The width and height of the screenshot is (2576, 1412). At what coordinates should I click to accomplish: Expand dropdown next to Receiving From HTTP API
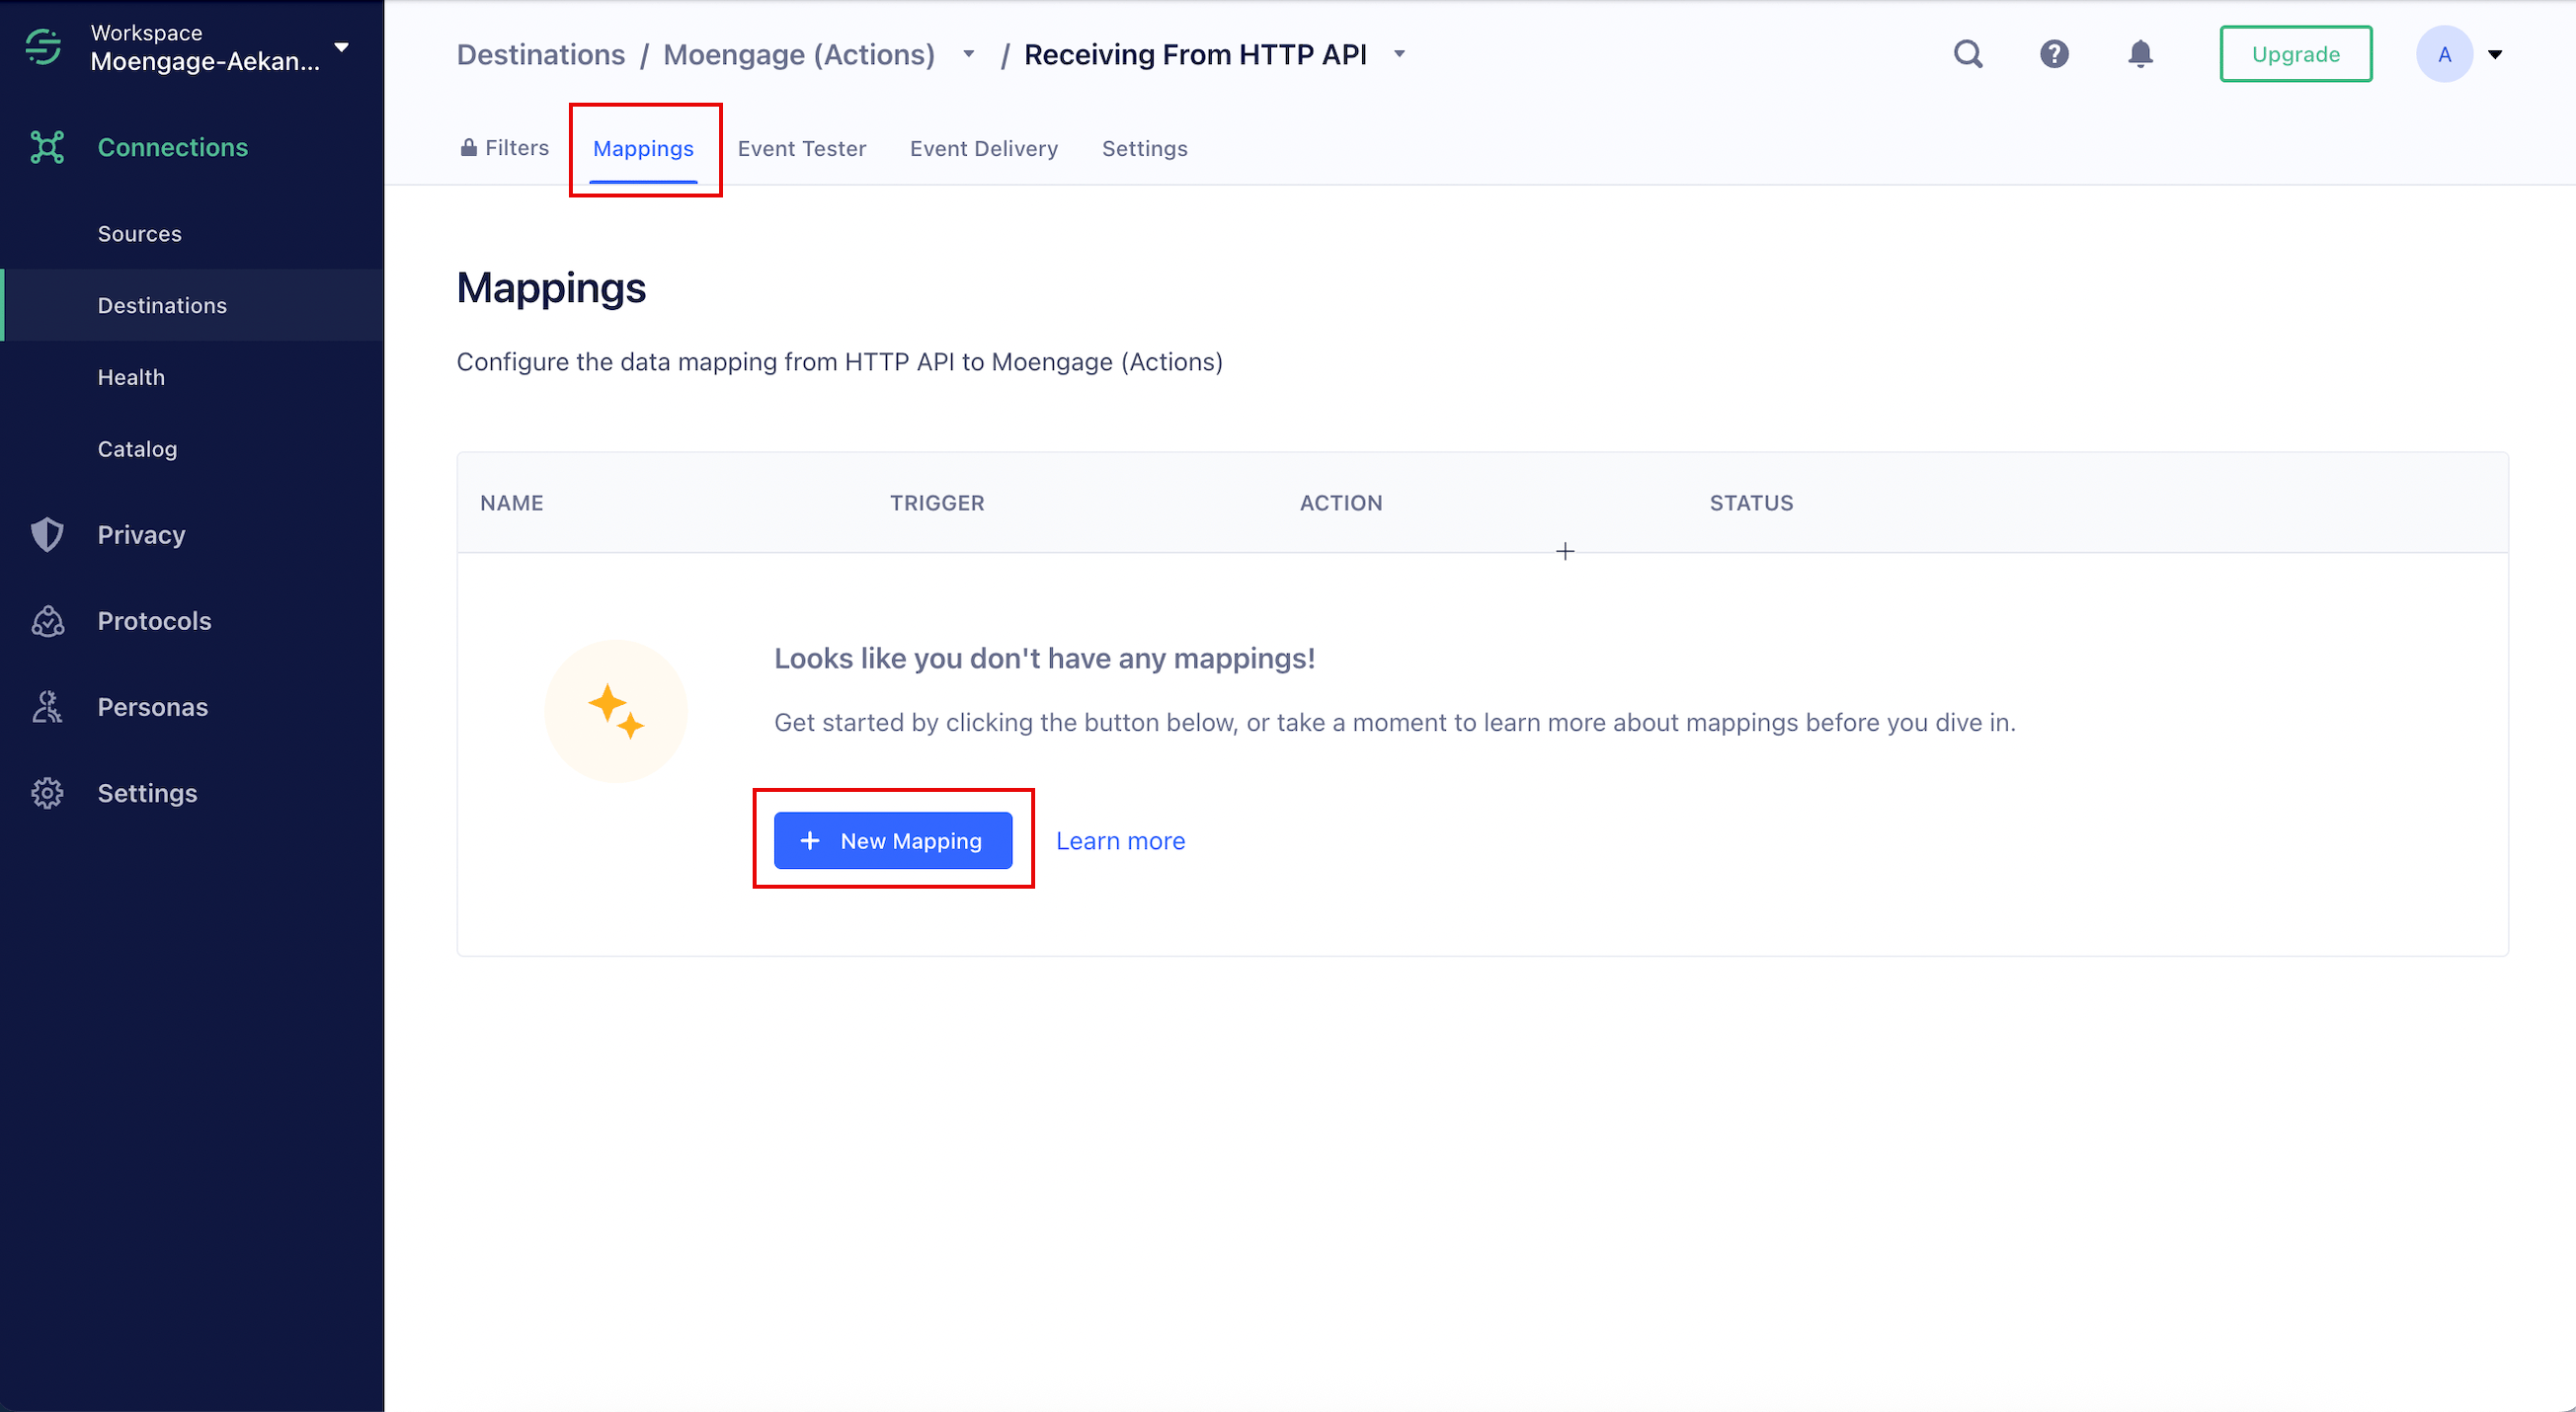point(1399,54)
